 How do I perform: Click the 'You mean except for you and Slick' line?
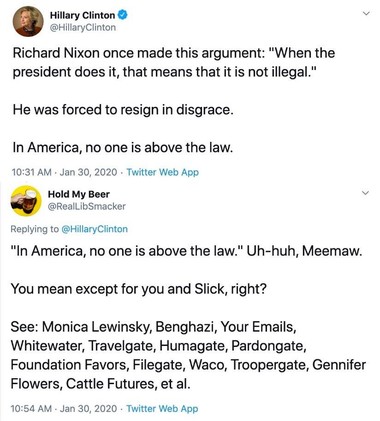tap(139, 289)
